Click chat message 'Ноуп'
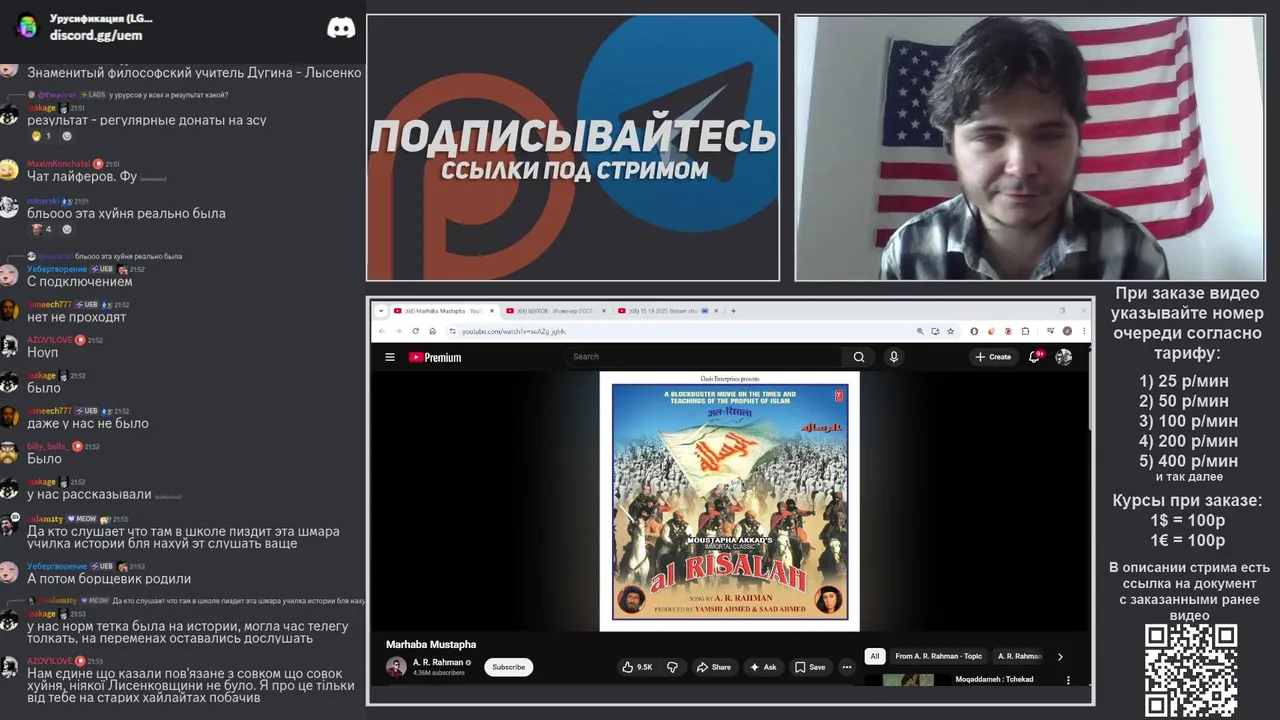 [x=43, y=352]
